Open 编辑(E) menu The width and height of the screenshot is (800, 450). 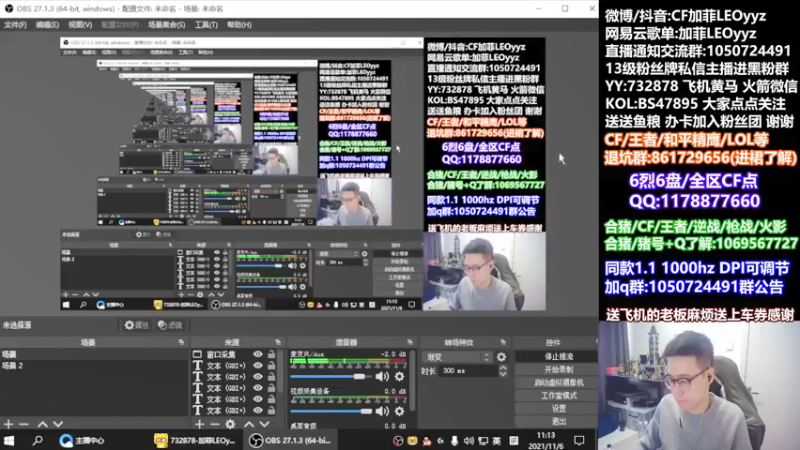click(x=47, y=24)
